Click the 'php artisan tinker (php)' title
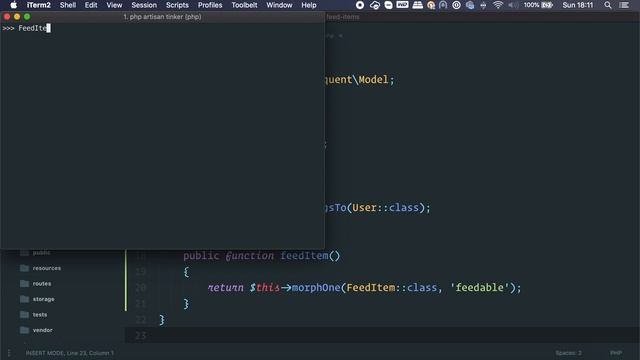Image resolution: width=640 pixels, height=360 pixels. 162,17
